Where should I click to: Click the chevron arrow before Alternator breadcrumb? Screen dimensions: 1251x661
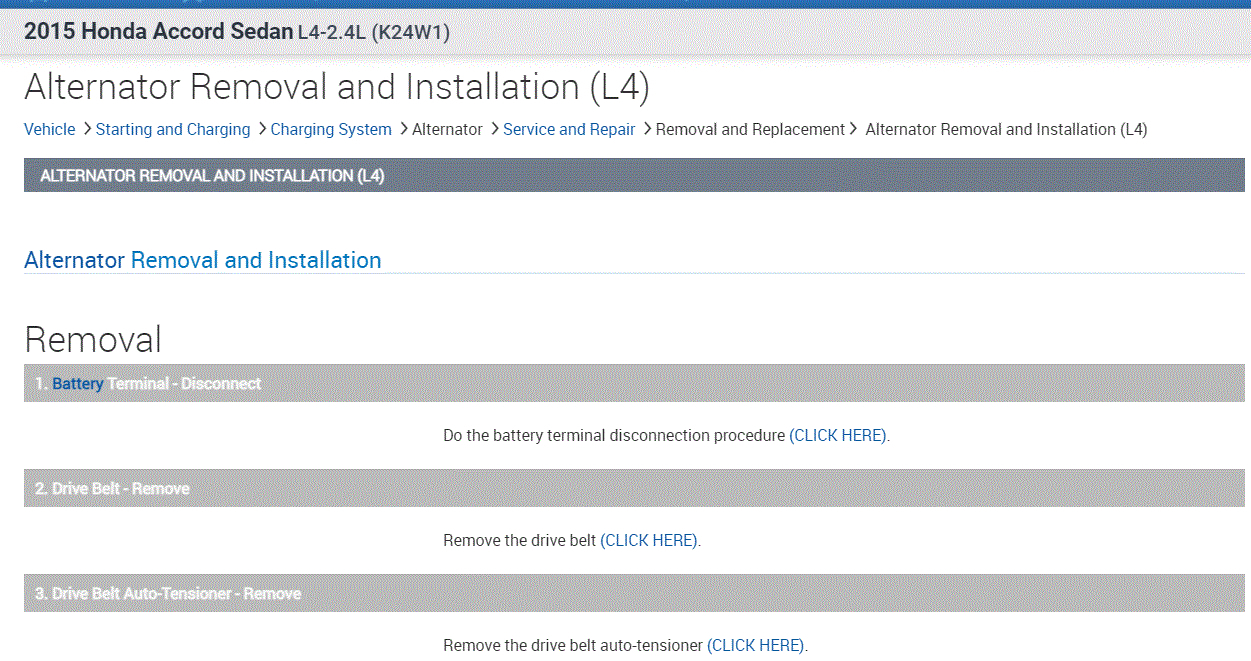pos(403,128)
